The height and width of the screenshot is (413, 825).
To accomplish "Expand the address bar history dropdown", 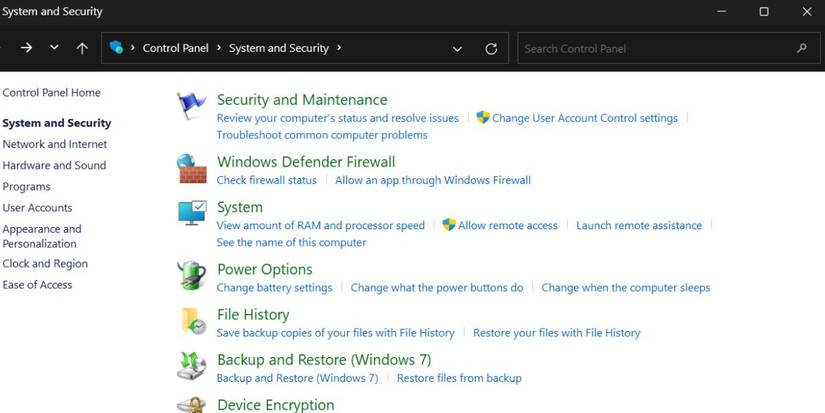I will click(457, 49).
